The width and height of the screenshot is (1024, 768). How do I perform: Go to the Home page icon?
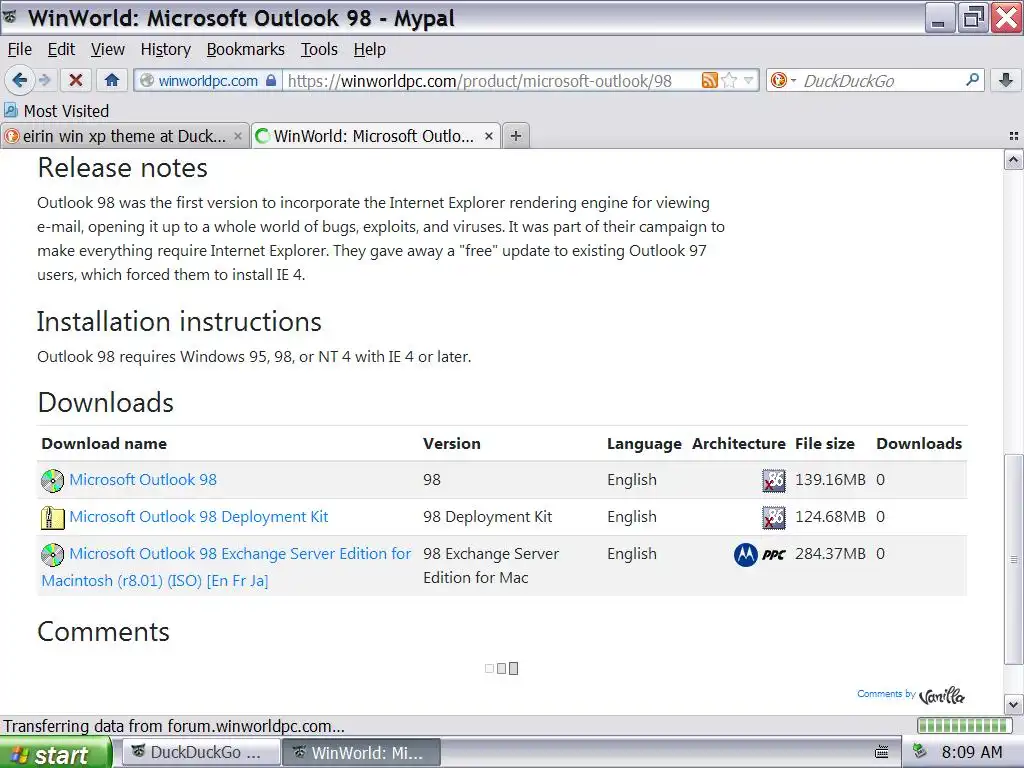click(x=112, y=80)
